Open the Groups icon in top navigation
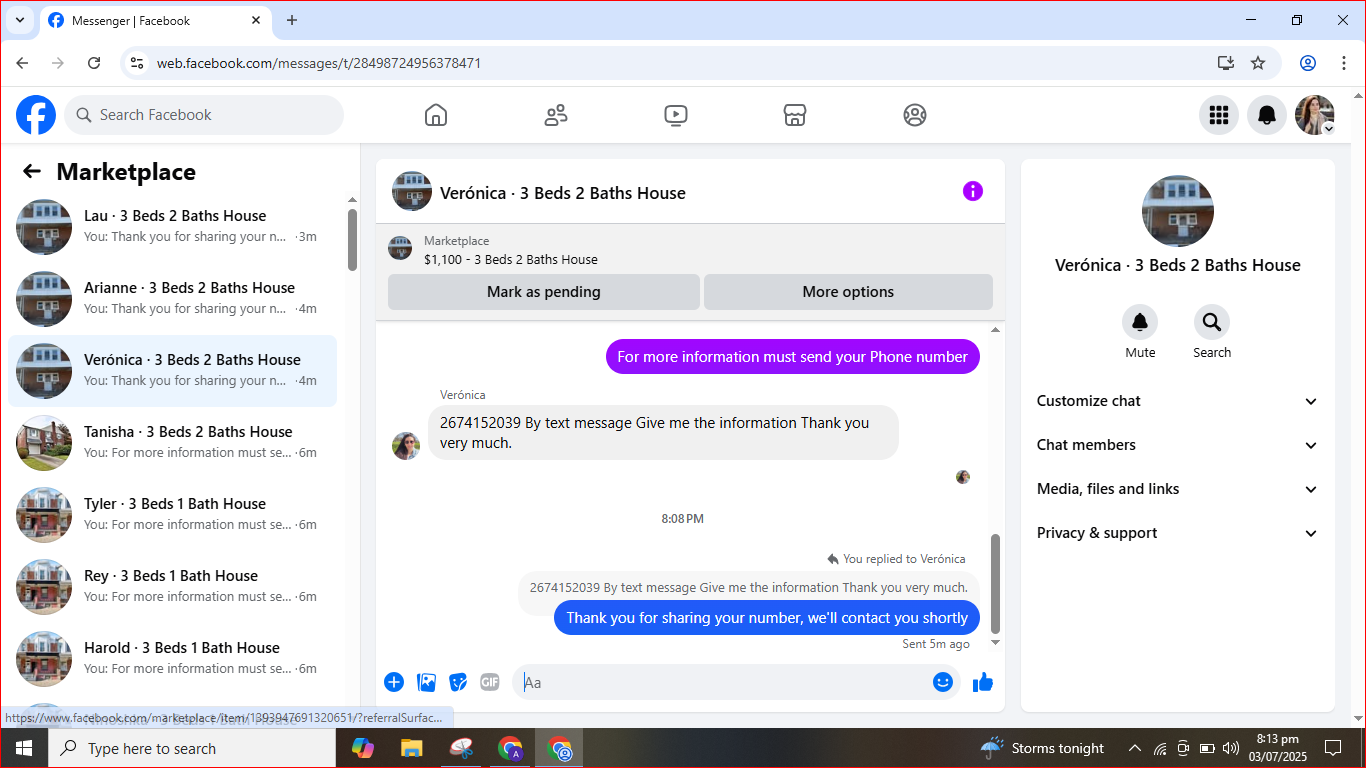Image resolution: width=1366 pixels, height=768 pixels. [915, 115]
